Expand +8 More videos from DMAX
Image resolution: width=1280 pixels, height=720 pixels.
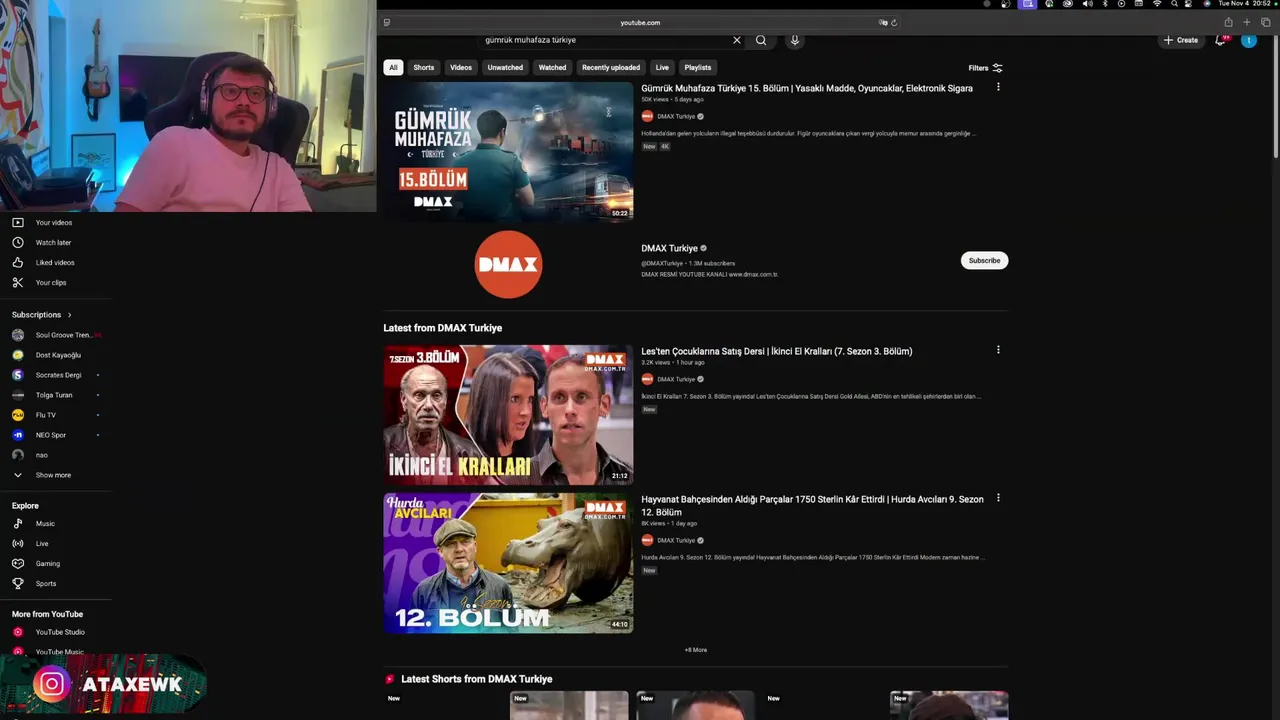click(696, 650)
